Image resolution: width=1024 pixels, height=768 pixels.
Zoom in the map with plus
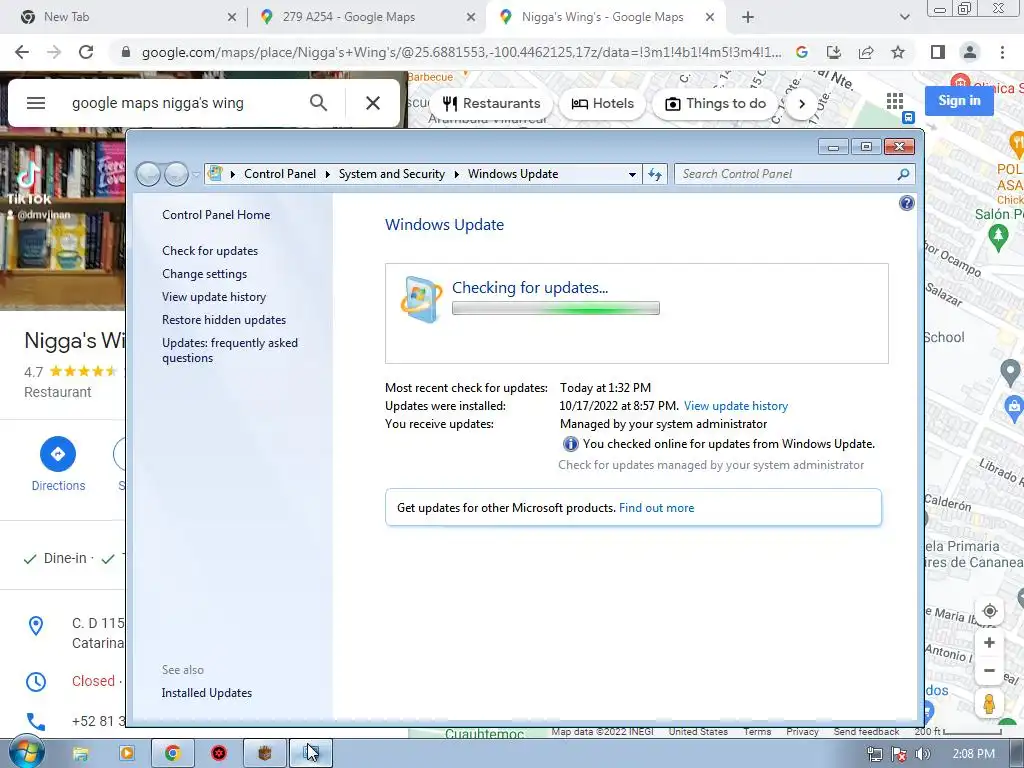point(989,643)
